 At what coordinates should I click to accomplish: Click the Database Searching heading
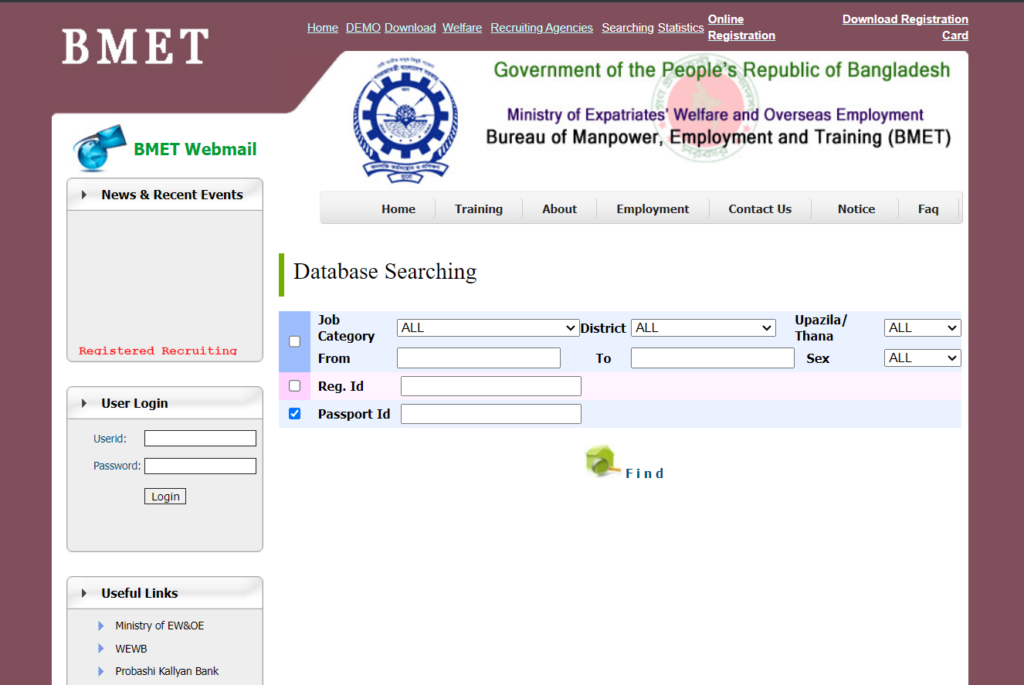click(385, 272)
